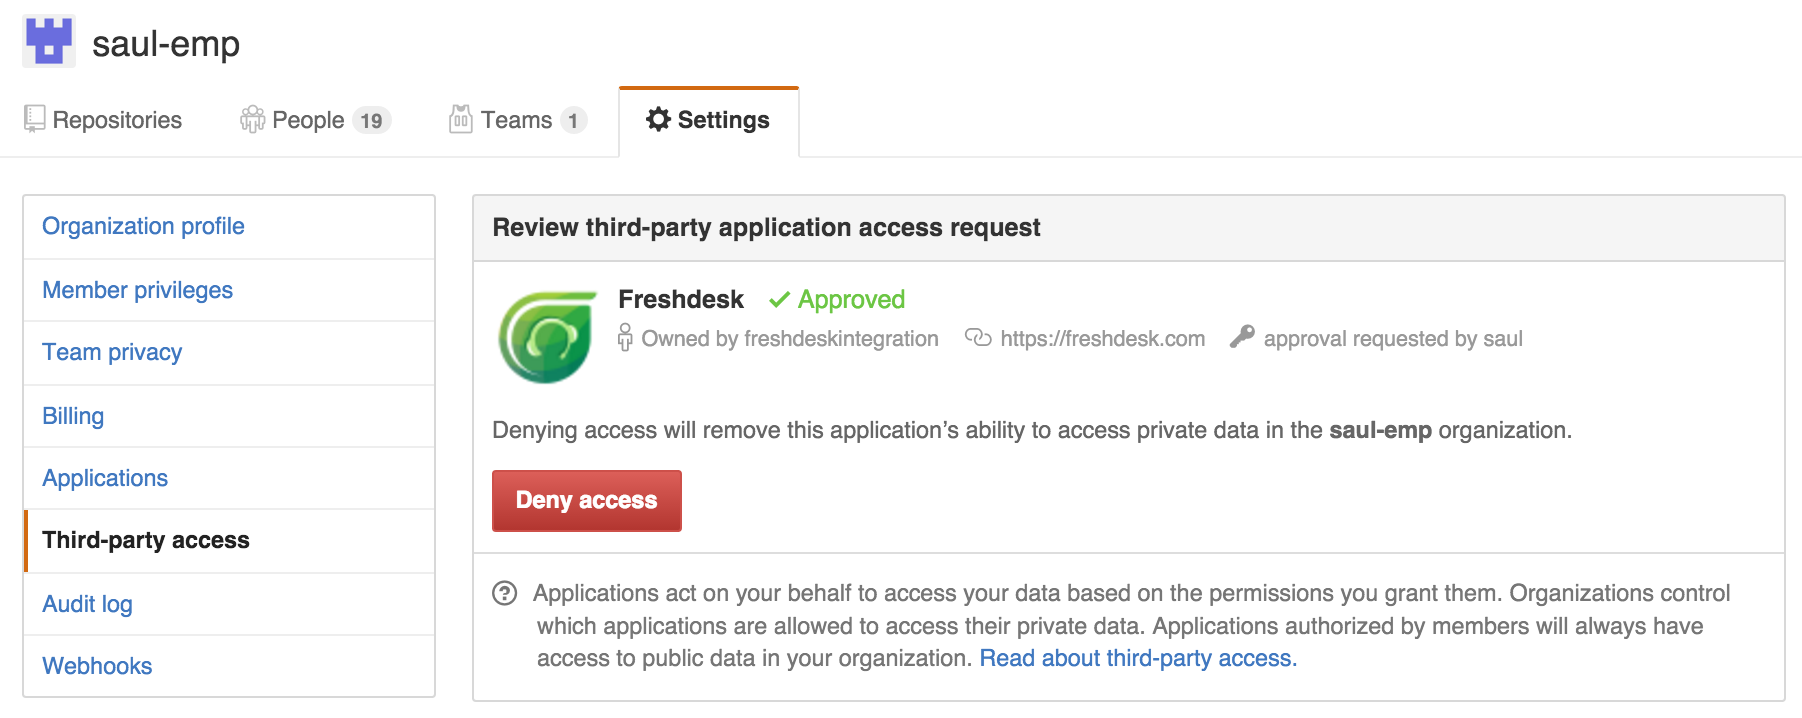Open the https://freshdesk.com URL
Screen dimensions: 1802x718
point(1102,339)
